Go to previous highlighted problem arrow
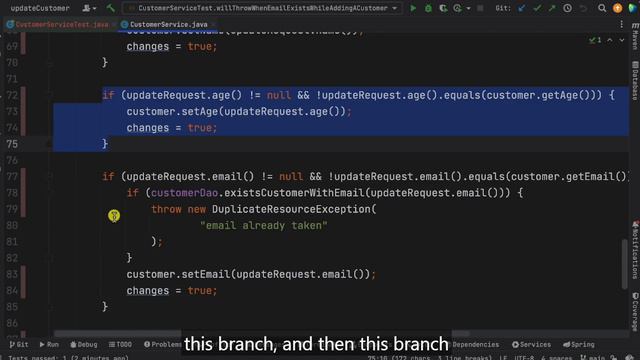The image size is (640, 360). coord(609,40)
